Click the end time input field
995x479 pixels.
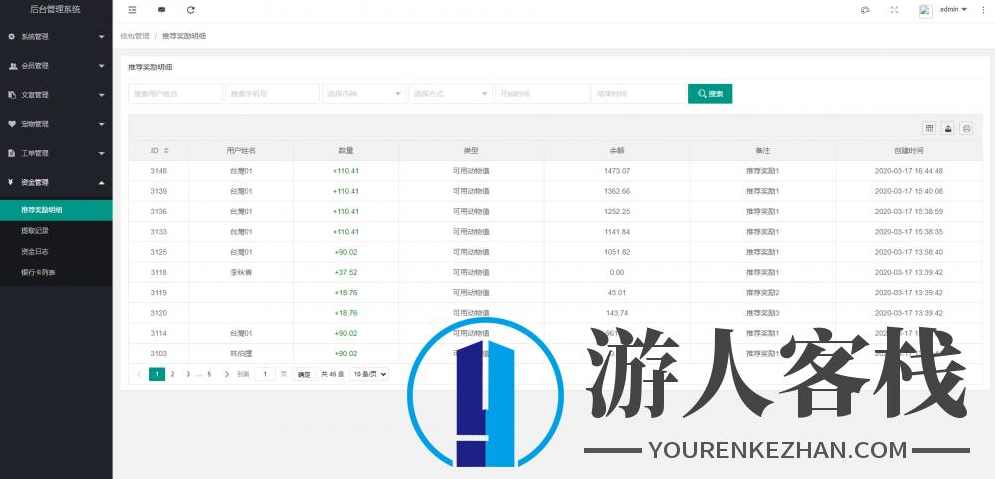pos(638,93)
